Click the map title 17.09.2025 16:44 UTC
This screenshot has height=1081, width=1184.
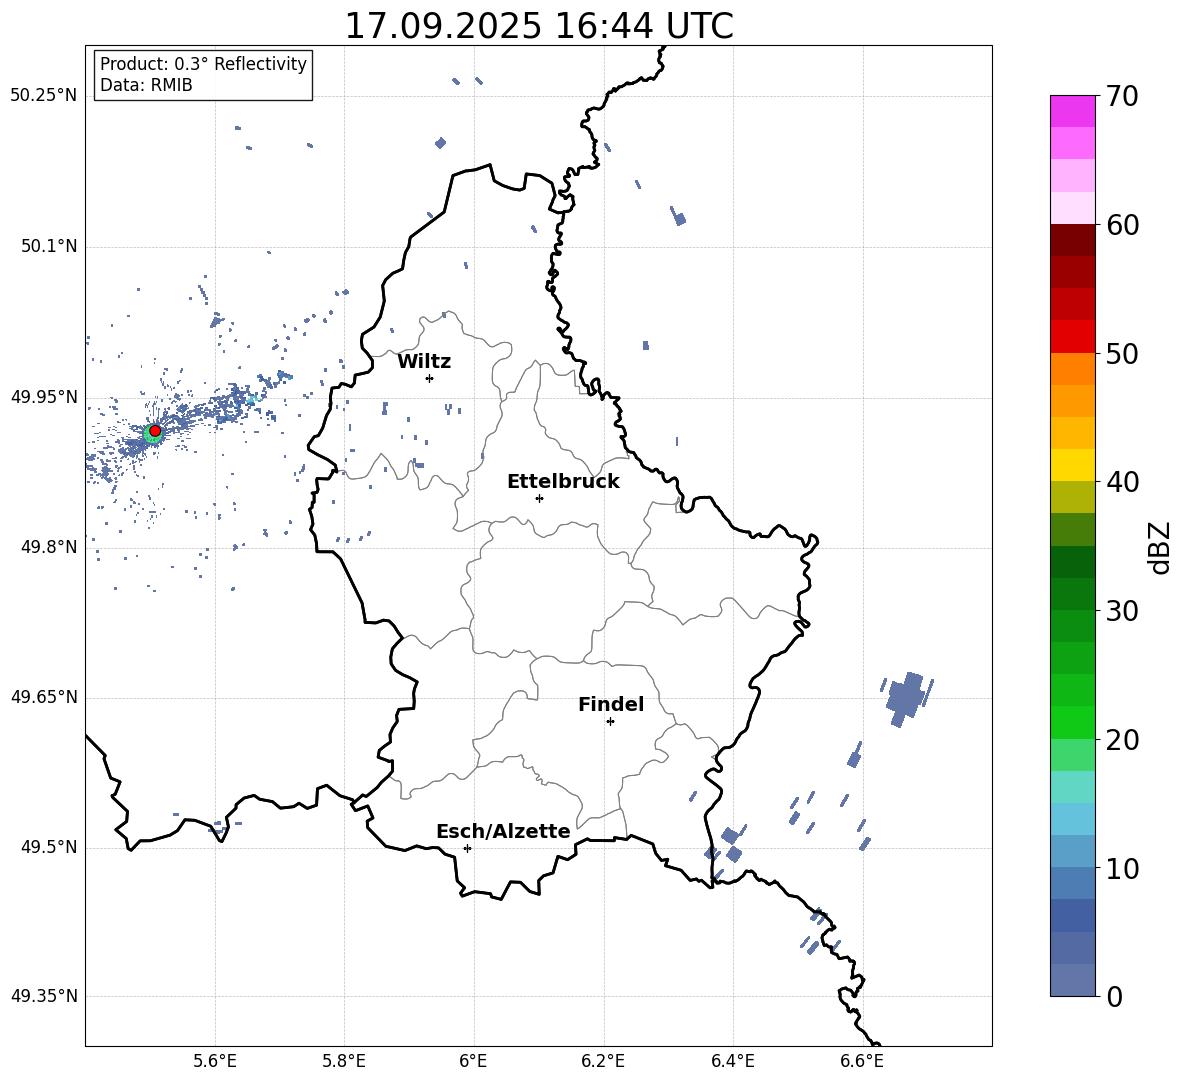538,26
